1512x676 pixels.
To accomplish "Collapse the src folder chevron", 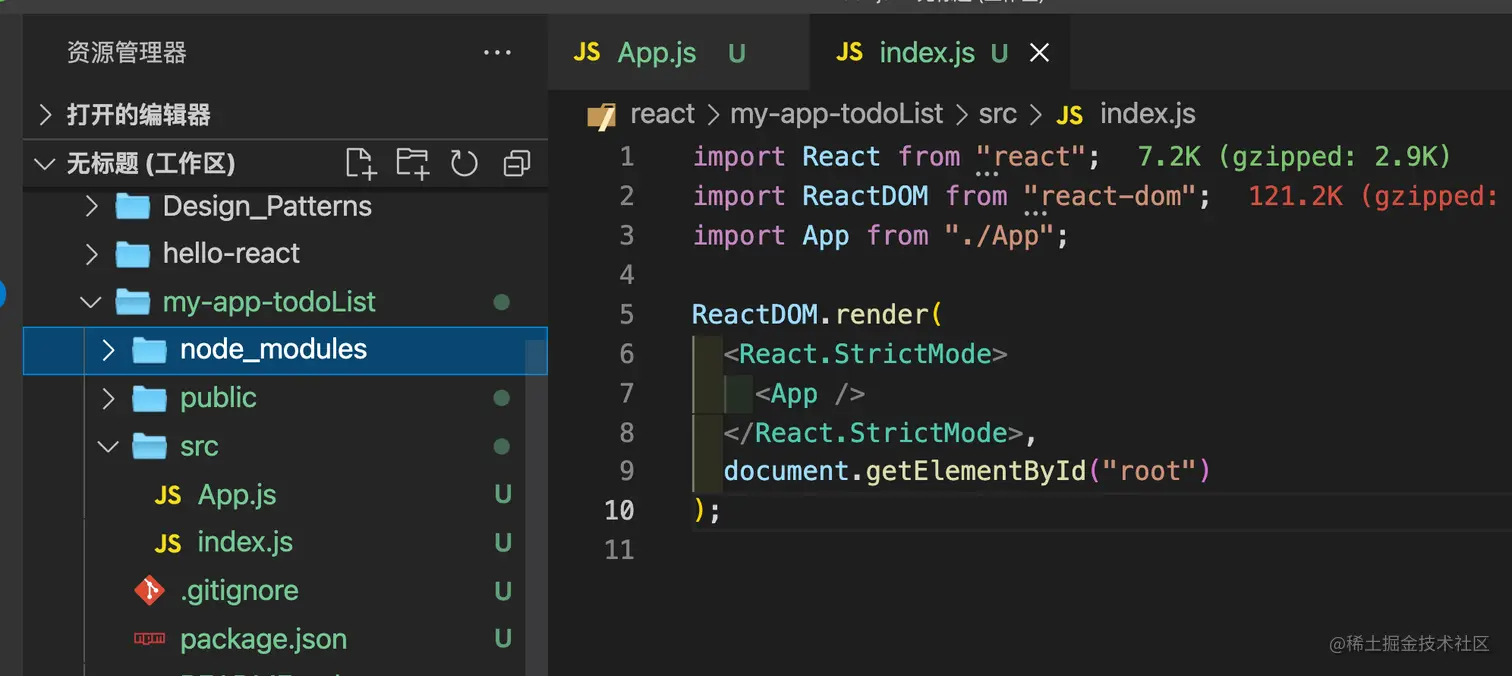I will coord(108,446).
